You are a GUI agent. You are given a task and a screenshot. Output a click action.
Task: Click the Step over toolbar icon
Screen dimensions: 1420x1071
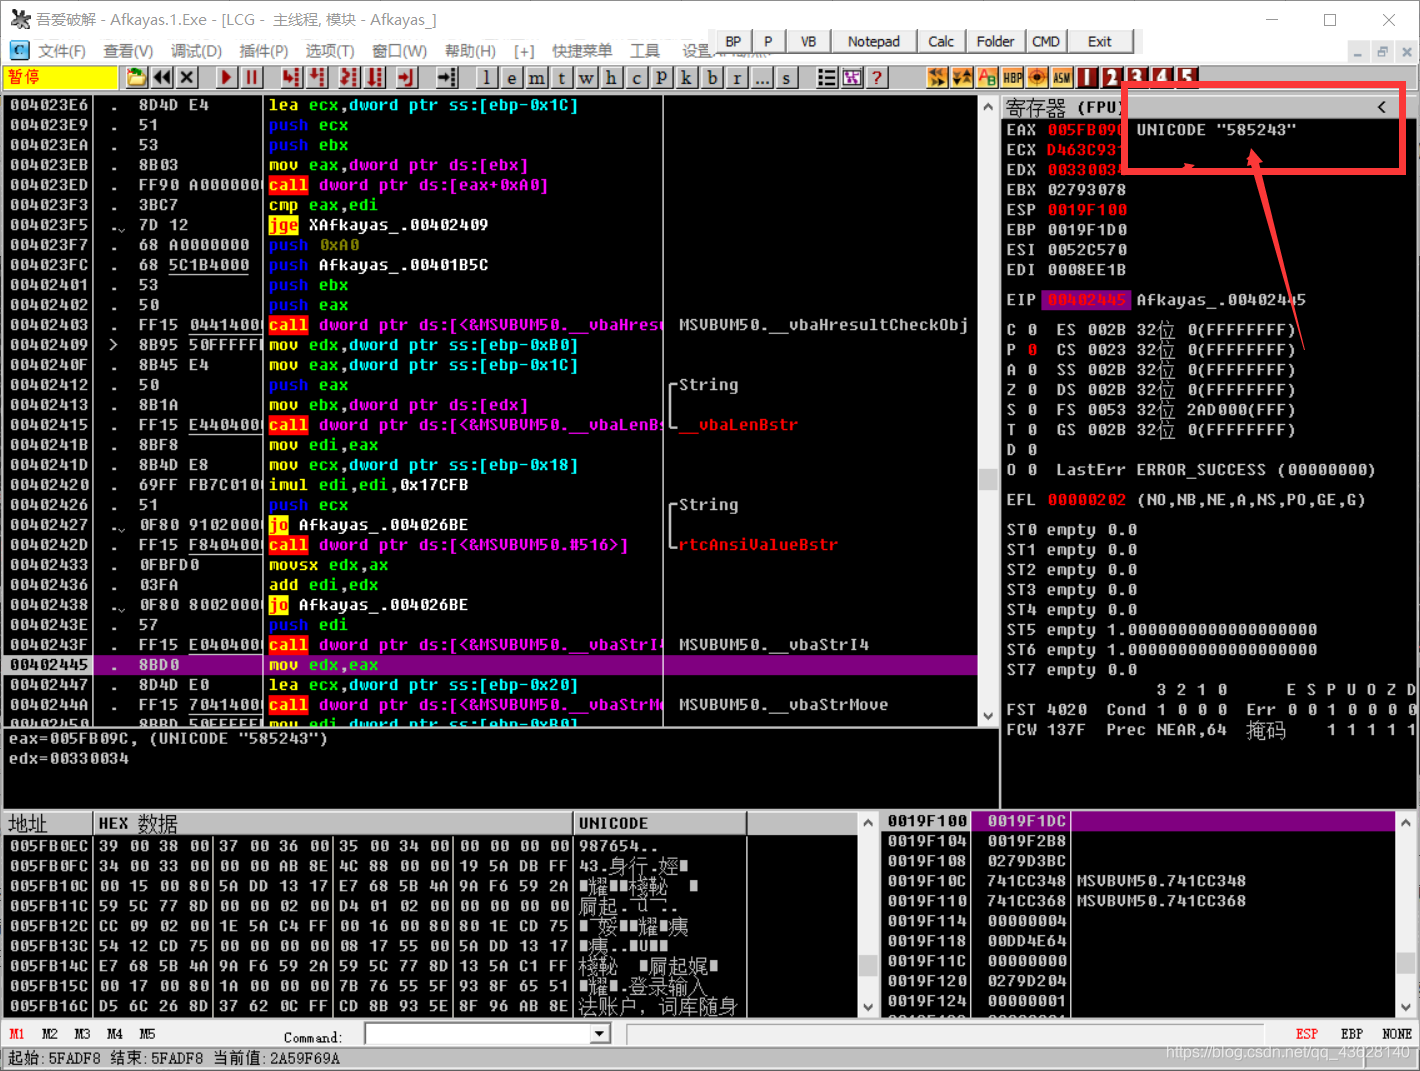[x=317, y=77]
